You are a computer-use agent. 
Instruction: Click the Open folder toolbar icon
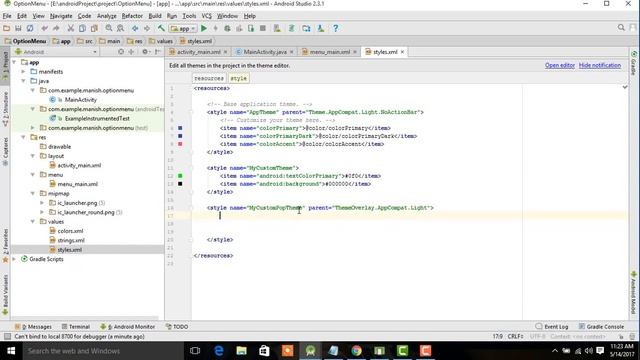tap(6, 28)
